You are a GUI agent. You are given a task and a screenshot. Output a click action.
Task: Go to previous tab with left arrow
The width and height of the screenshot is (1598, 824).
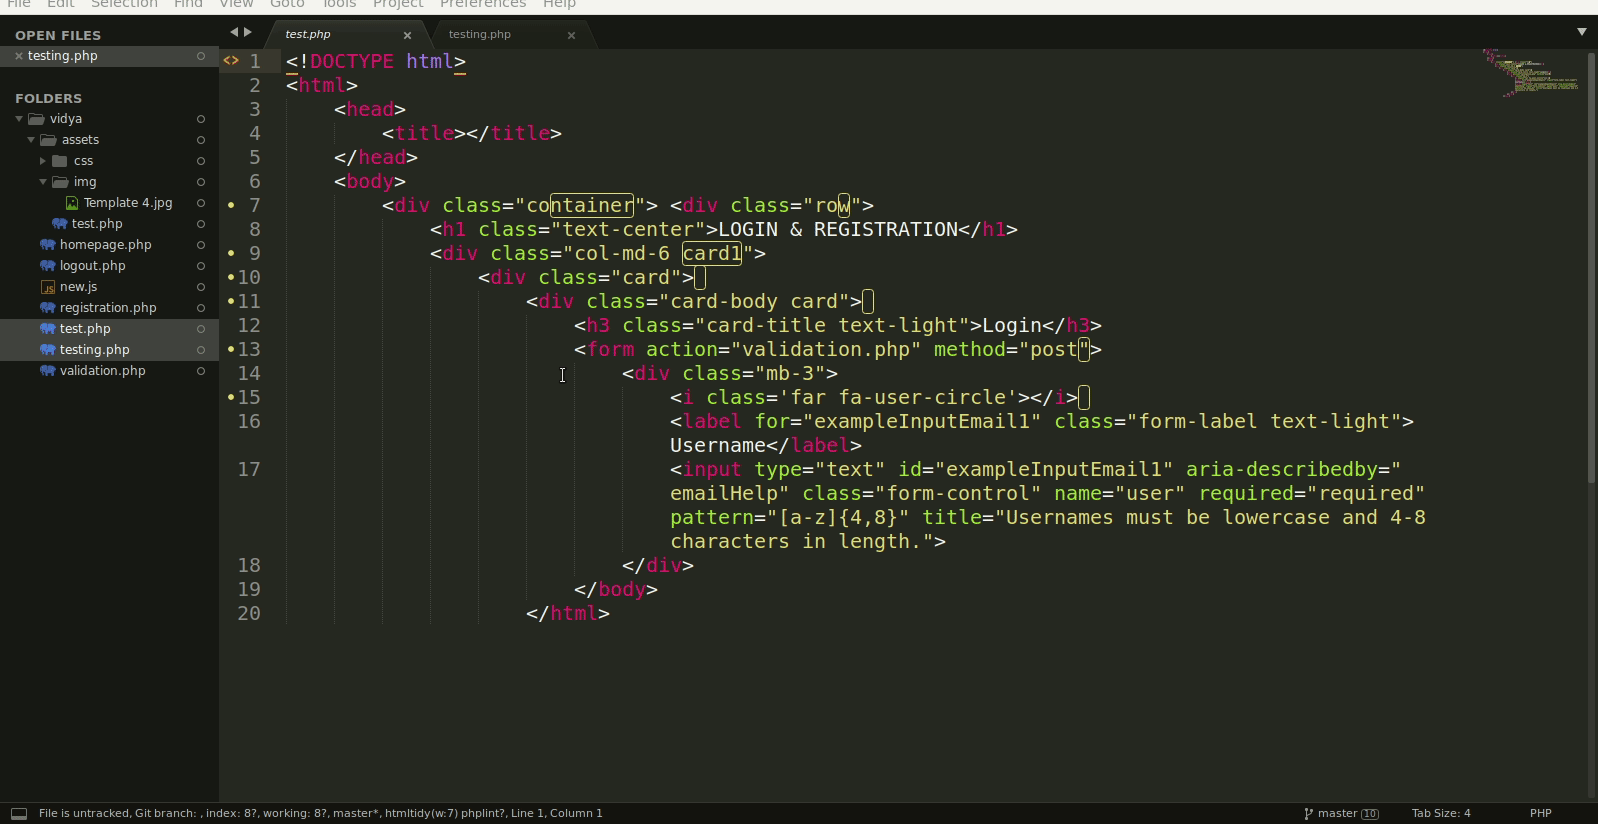point(234,32)
